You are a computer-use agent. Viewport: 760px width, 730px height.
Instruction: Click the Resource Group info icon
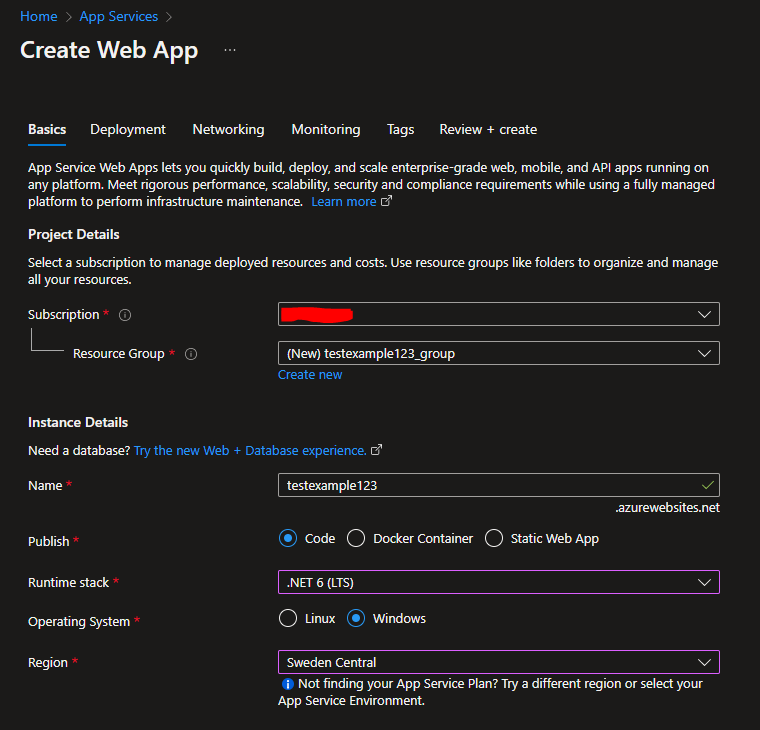191,354
